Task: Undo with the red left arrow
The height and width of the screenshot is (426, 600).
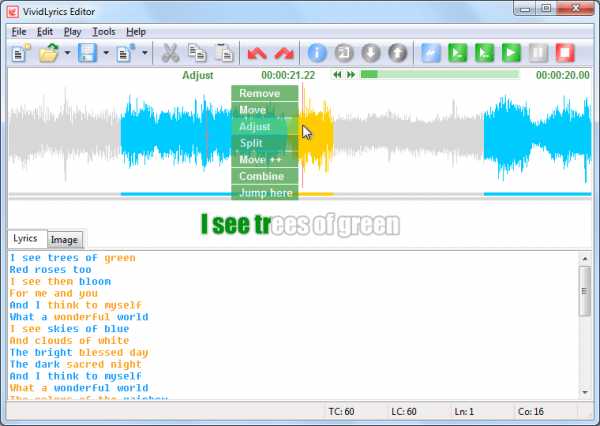Action: click(257, 54)
